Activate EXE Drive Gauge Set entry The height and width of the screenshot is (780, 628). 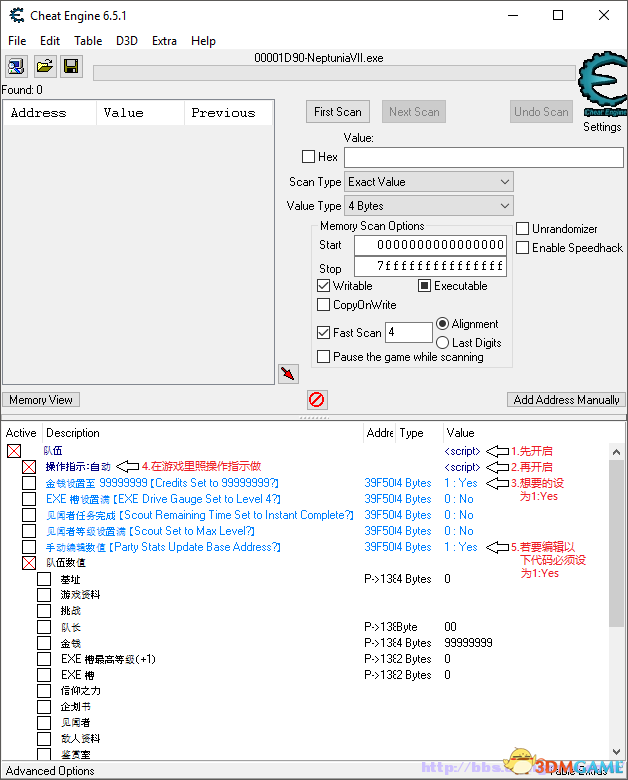click(29, 499)
